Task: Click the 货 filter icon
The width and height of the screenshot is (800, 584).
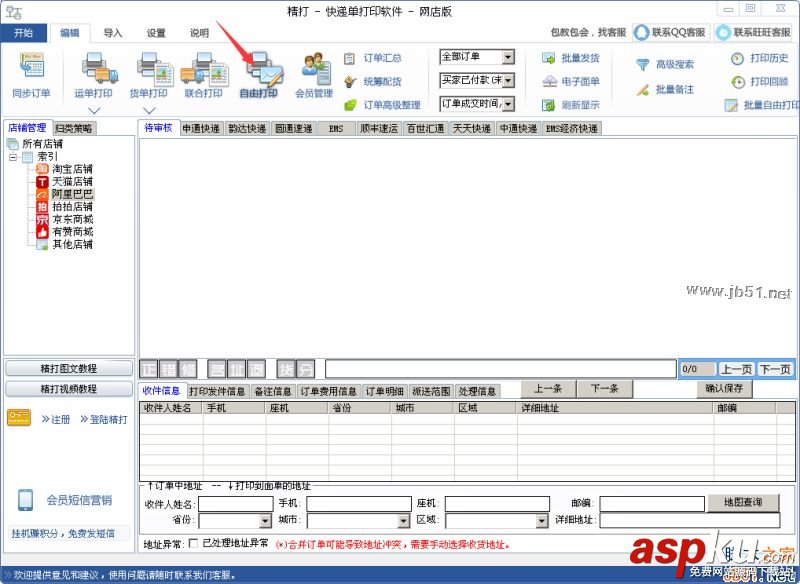Action: (286, 369)
